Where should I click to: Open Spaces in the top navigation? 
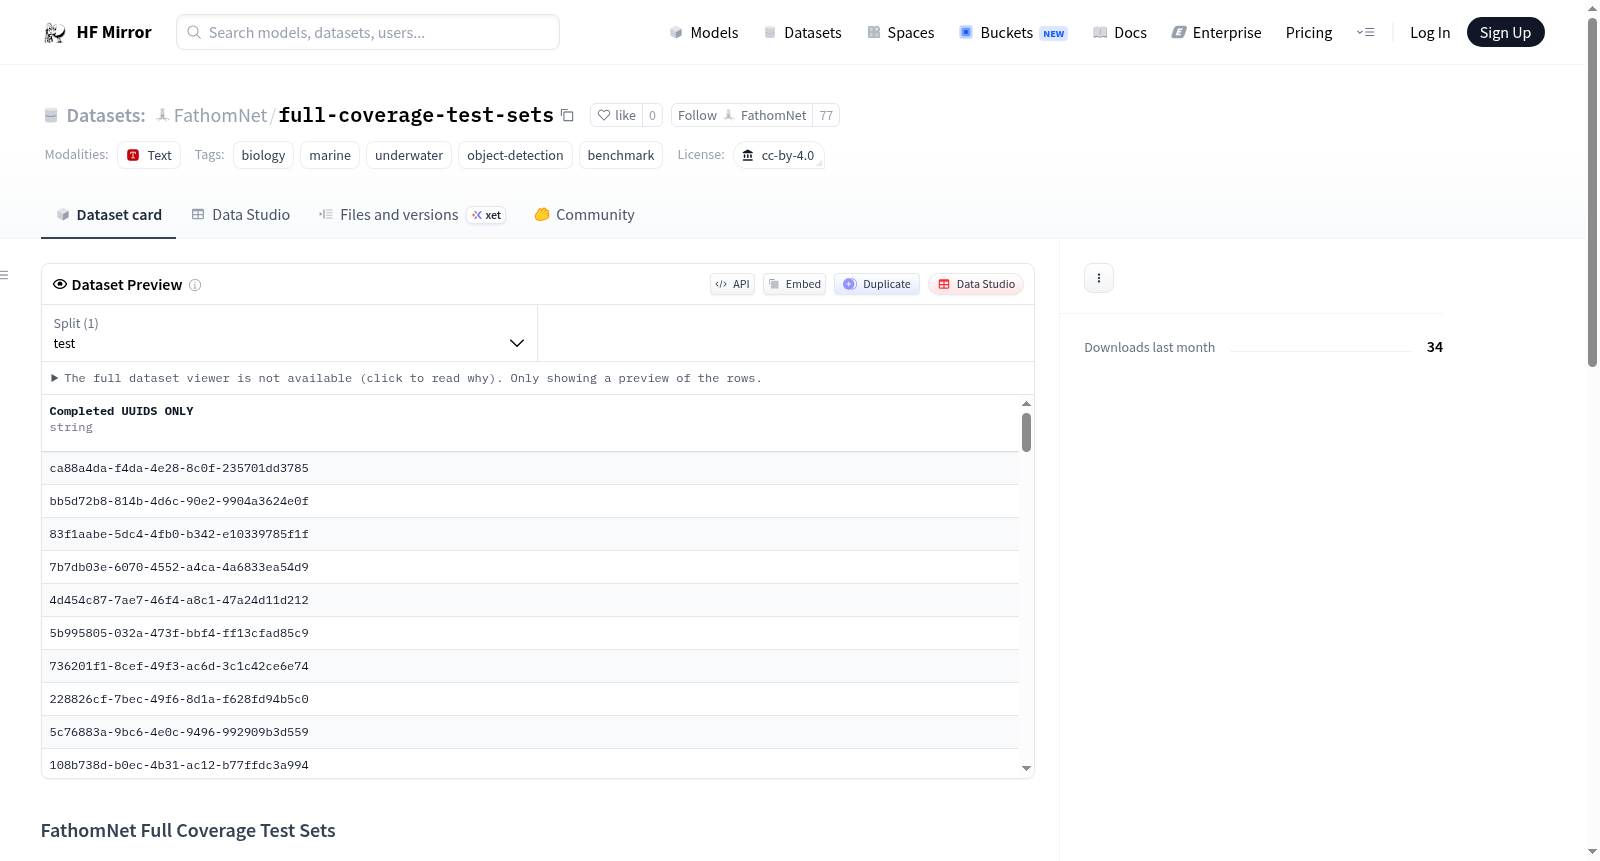tap(900, 33)
